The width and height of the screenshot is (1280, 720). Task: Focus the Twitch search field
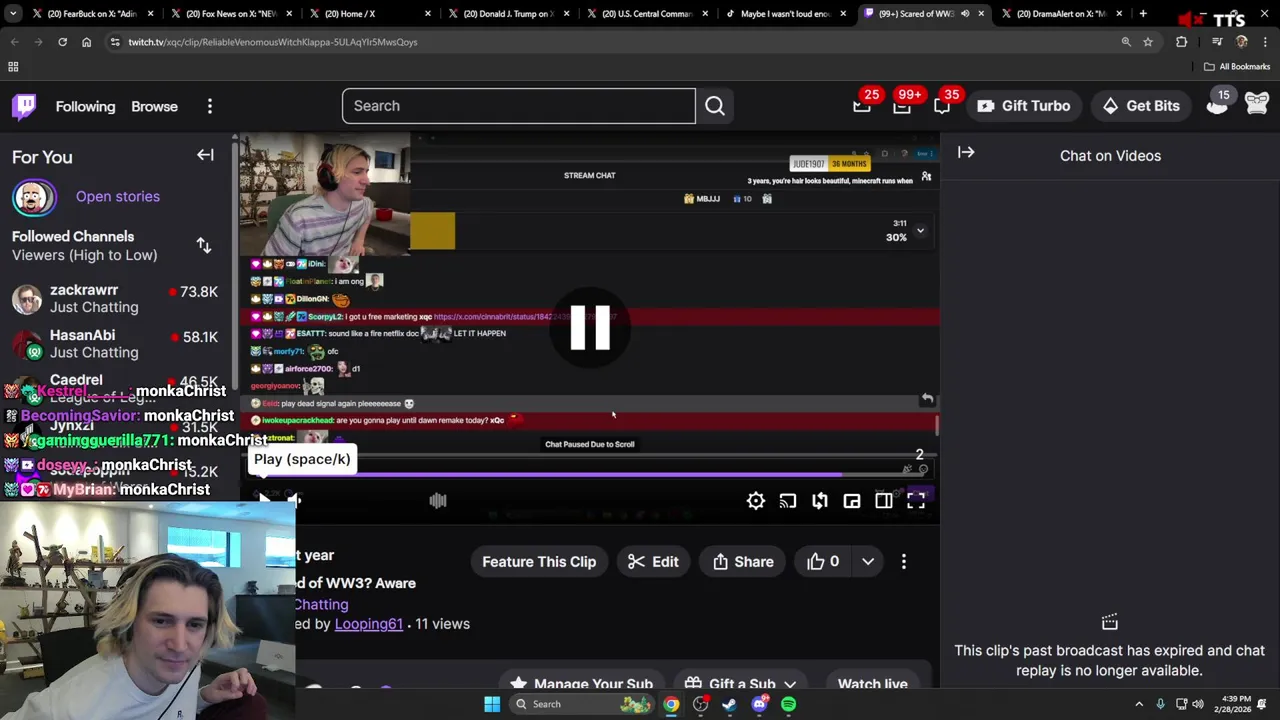(x=518, y=106)
